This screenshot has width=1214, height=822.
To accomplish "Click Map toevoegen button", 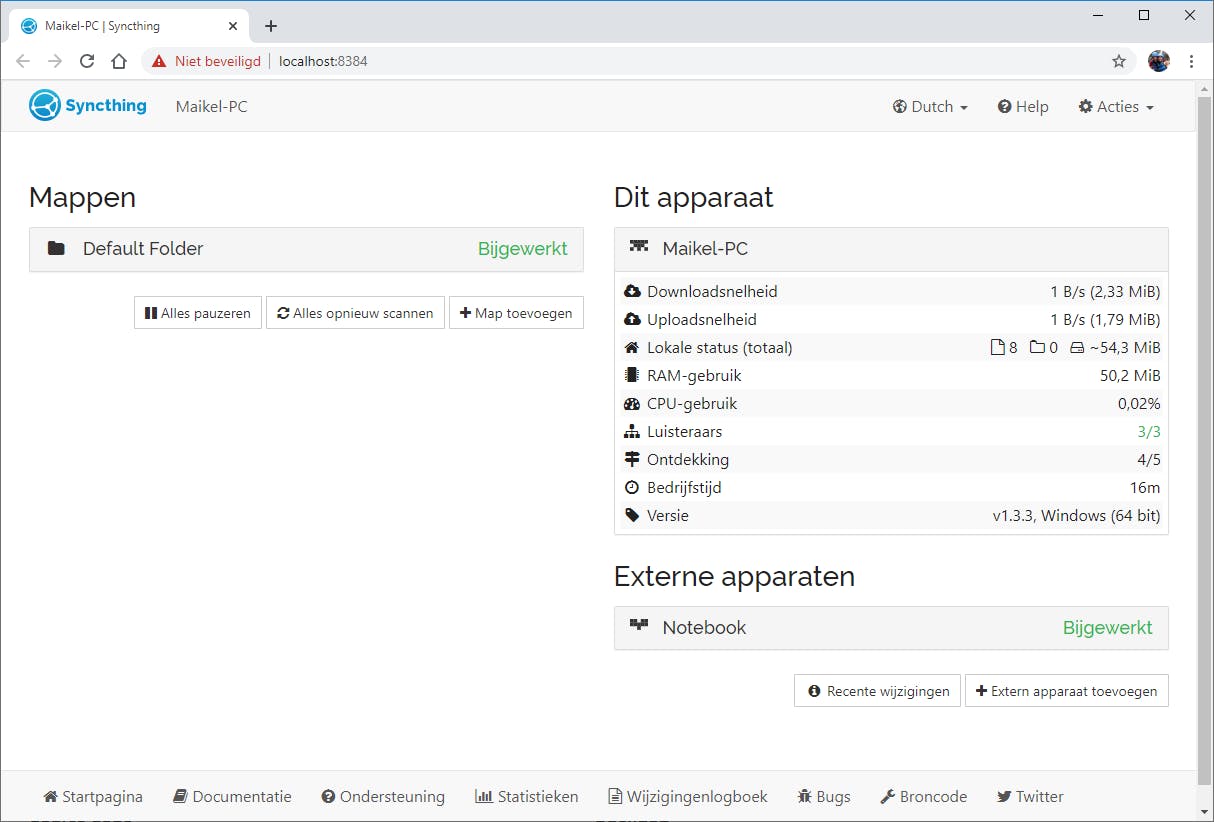I will (x=516, y=313).
